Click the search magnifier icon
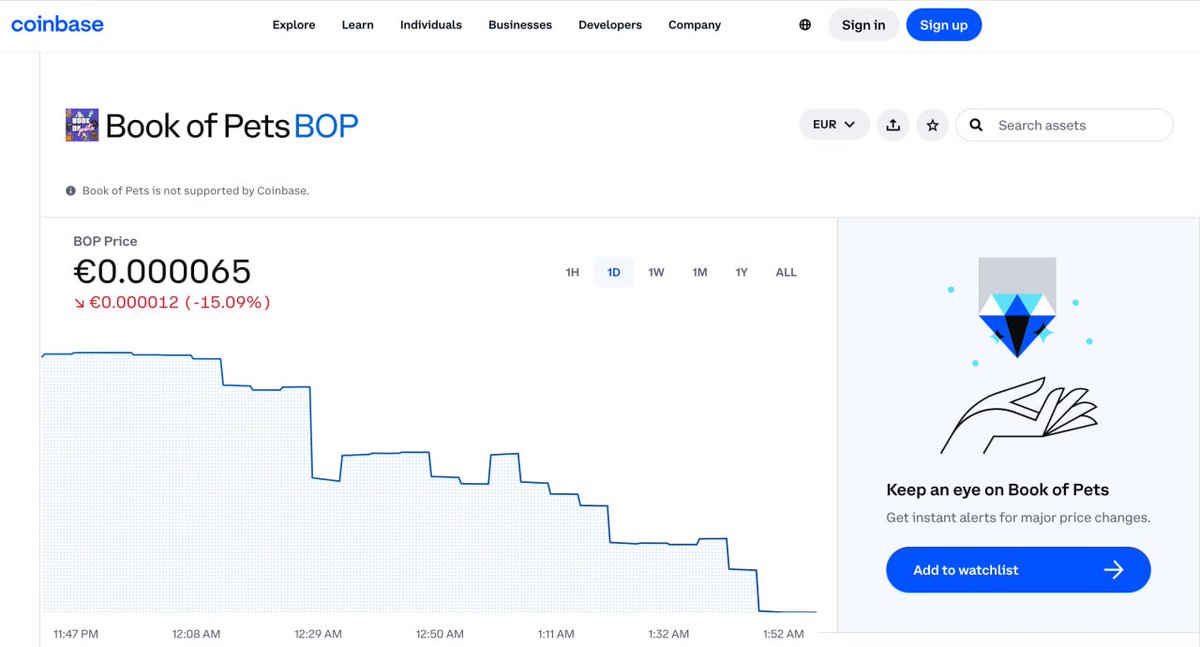 pyautogui.click(x=977, y=125)
